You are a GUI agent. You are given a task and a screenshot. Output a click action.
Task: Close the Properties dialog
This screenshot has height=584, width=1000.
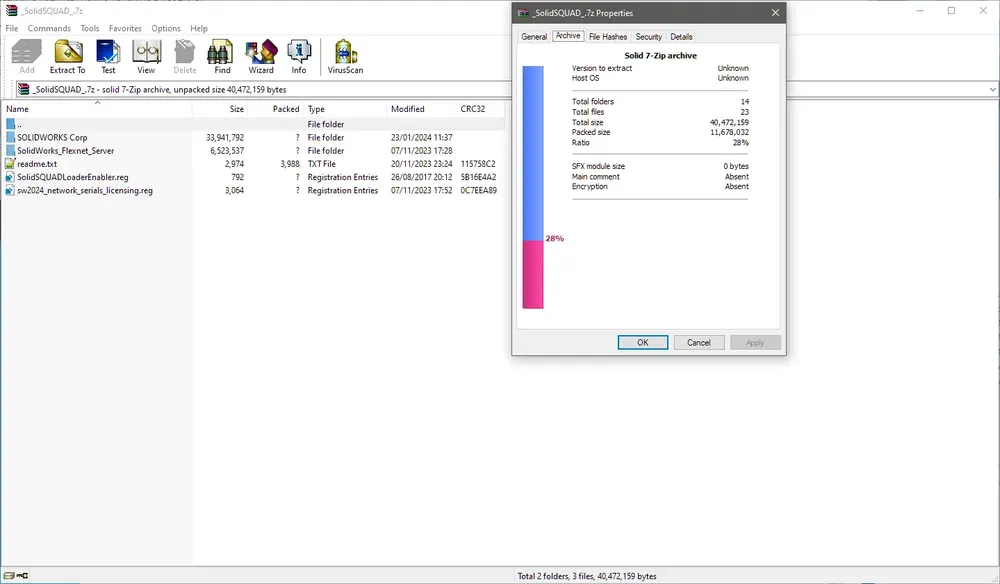click(775, 13)
